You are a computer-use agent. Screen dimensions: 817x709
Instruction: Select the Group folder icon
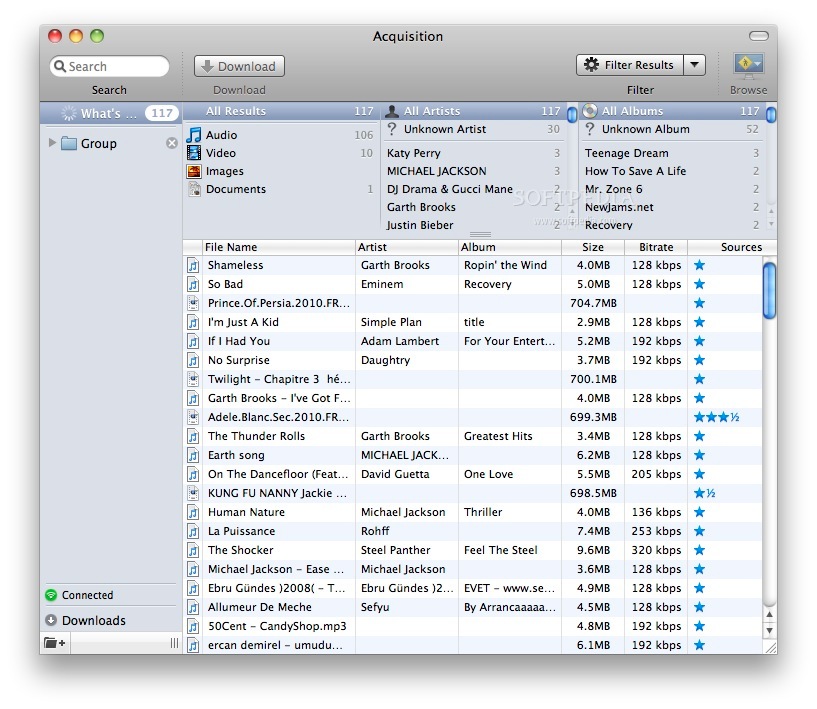click(x=69, y=143)
